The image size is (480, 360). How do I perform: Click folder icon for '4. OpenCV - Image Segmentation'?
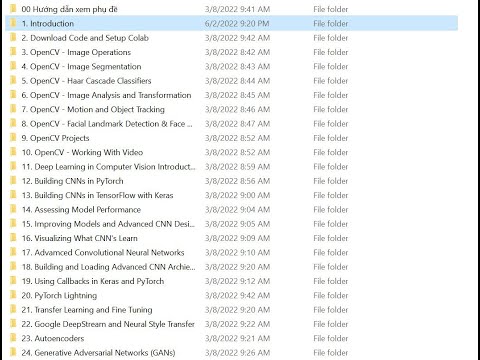pos(13,66)
